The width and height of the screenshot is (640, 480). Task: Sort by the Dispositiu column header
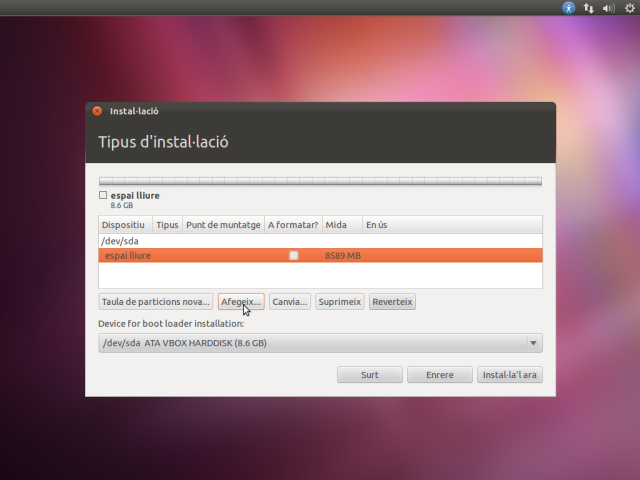click(125, 225)
